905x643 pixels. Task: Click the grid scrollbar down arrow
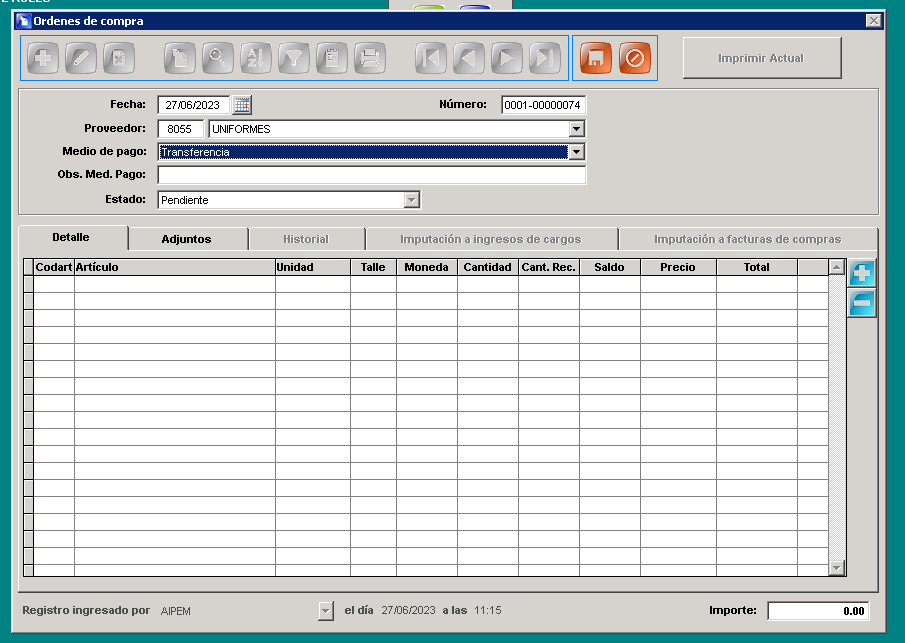[x=837, y=568]
